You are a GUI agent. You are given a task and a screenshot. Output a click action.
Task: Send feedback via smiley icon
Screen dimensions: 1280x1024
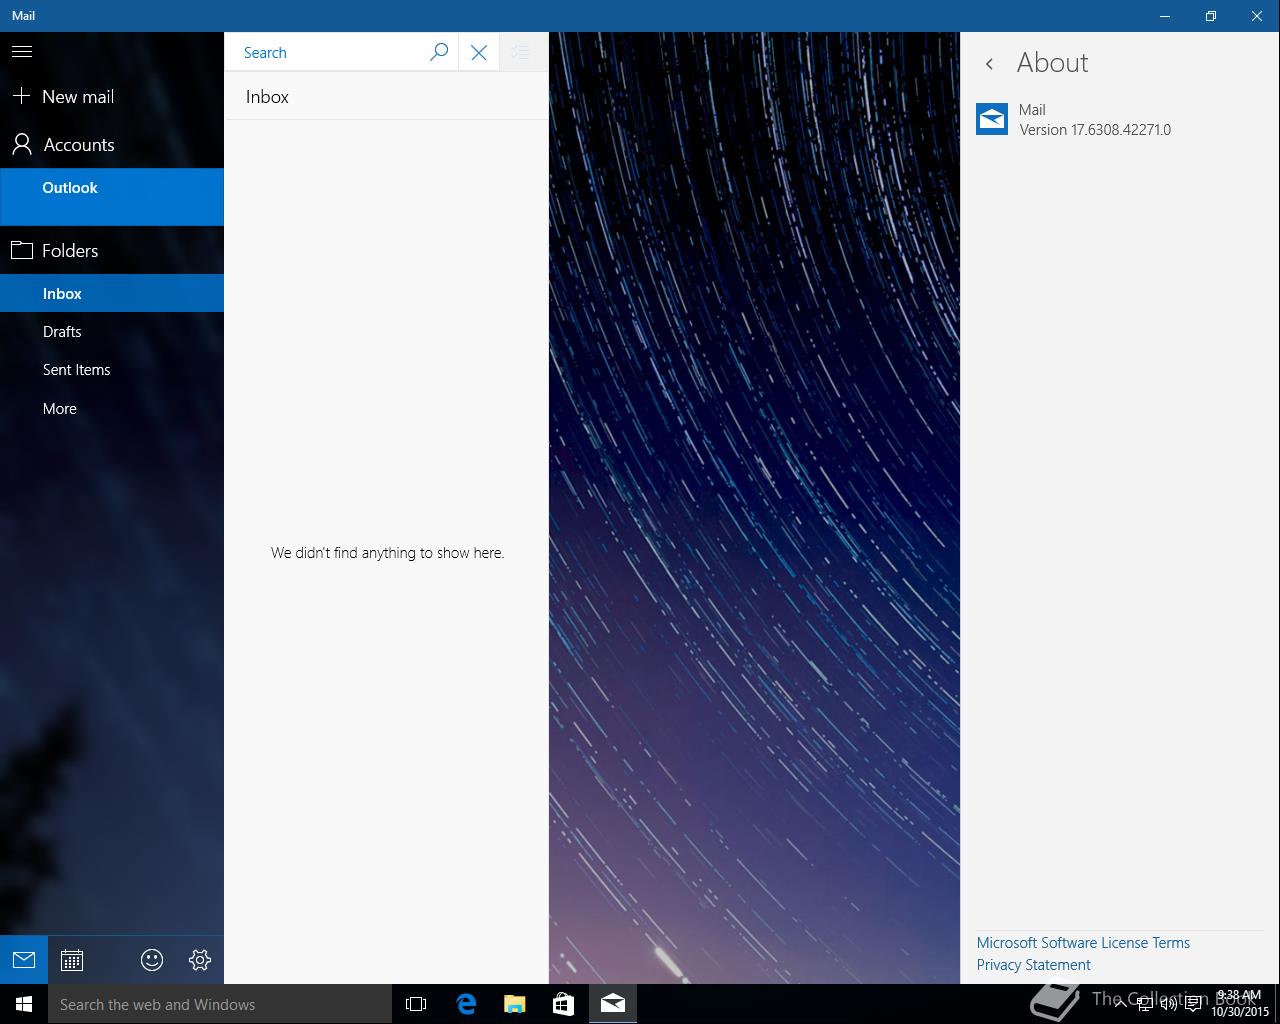[x=152, y=960]
